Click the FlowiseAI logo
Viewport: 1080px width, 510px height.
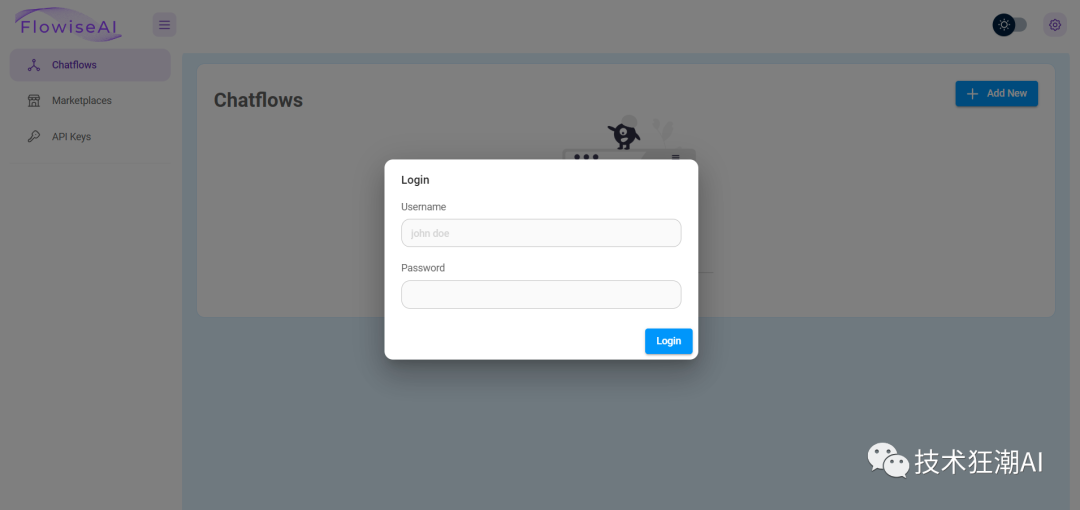point(69,24)
